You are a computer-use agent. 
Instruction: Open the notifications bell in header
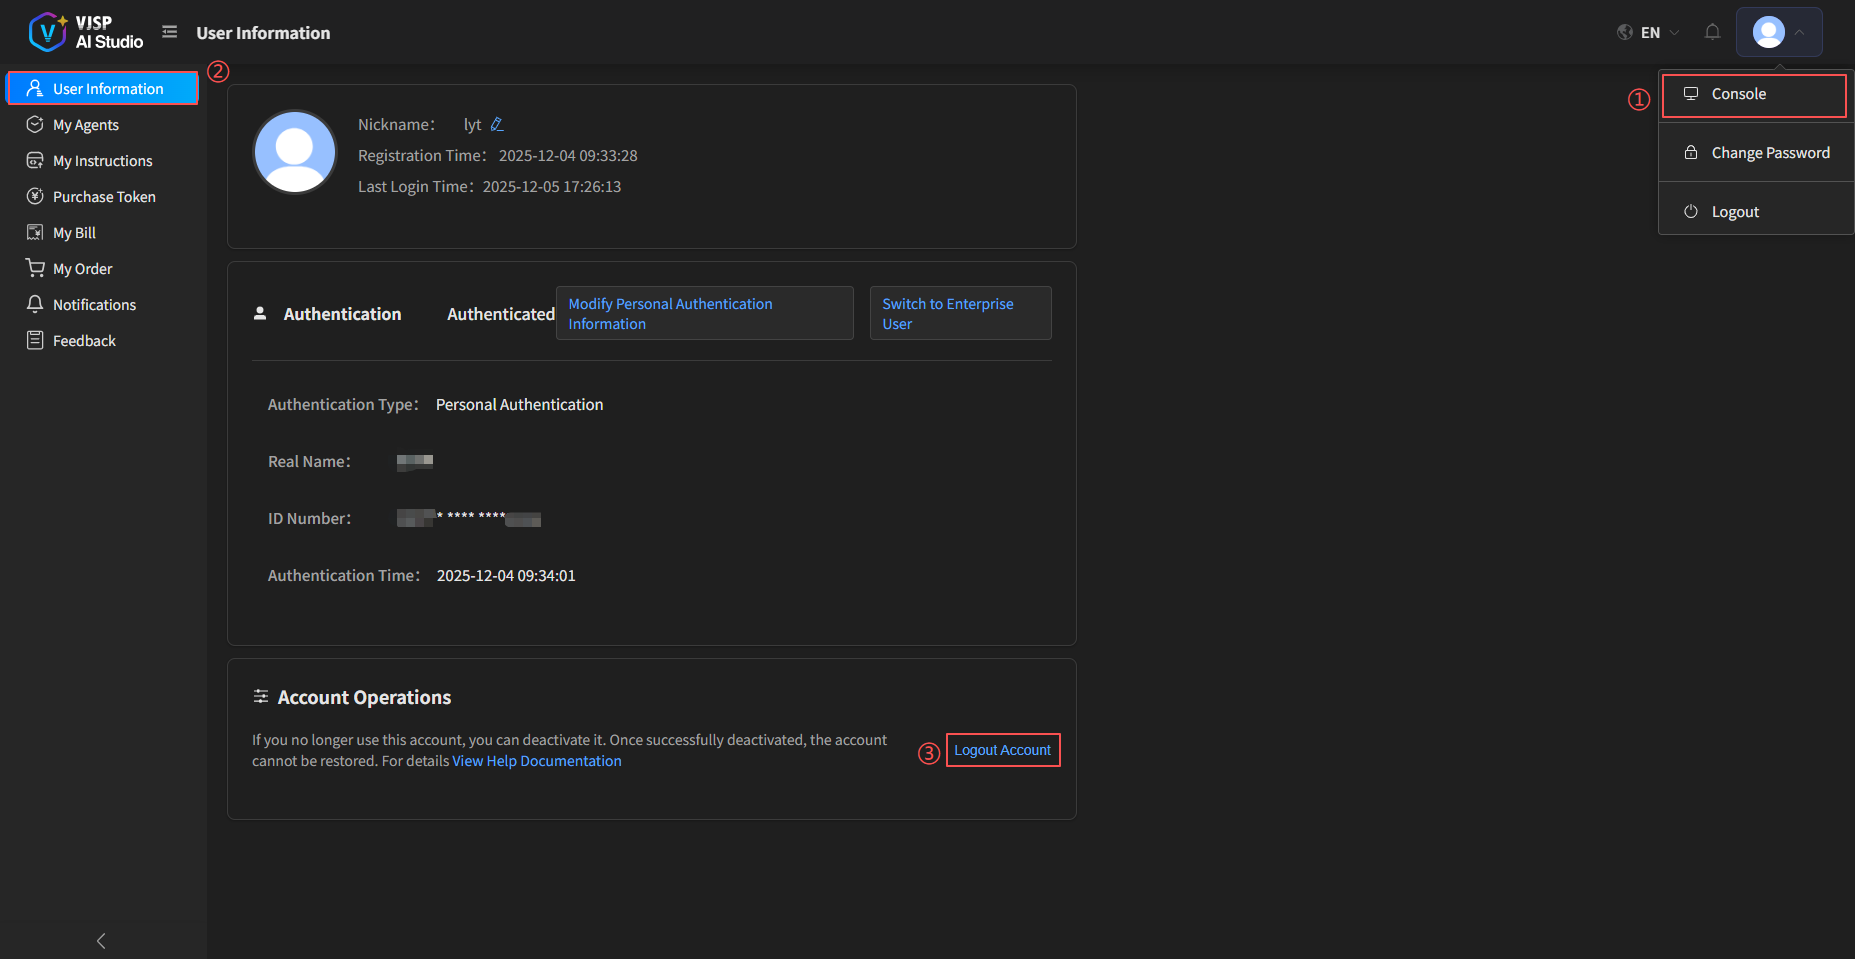click(x=1712, y=32)
